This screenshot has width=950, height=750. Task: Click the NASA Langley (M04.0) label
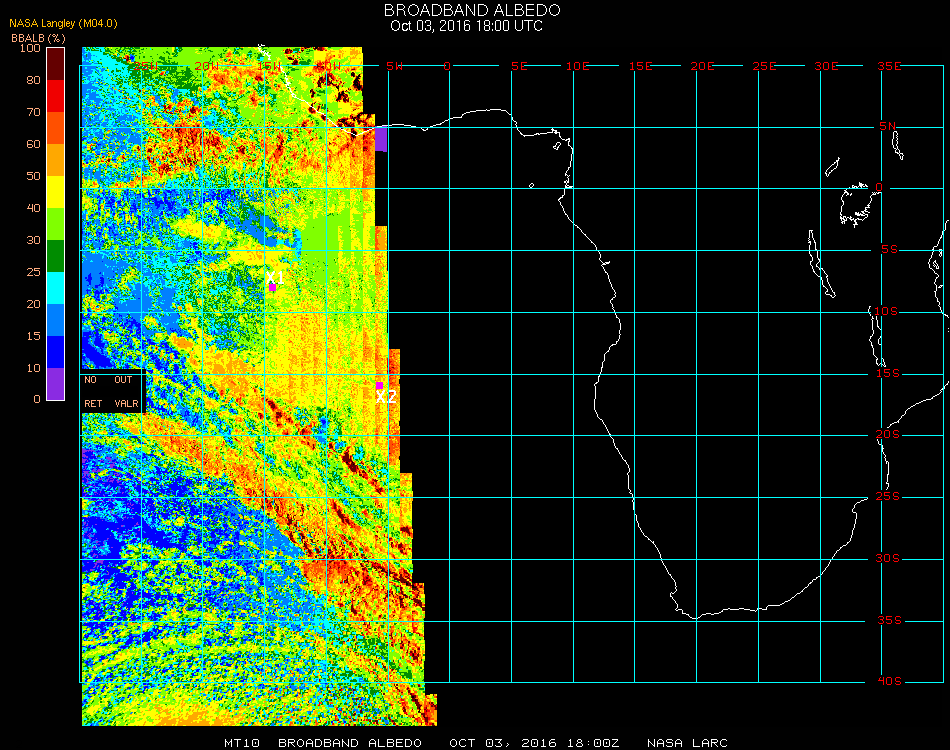coord(63,24)
